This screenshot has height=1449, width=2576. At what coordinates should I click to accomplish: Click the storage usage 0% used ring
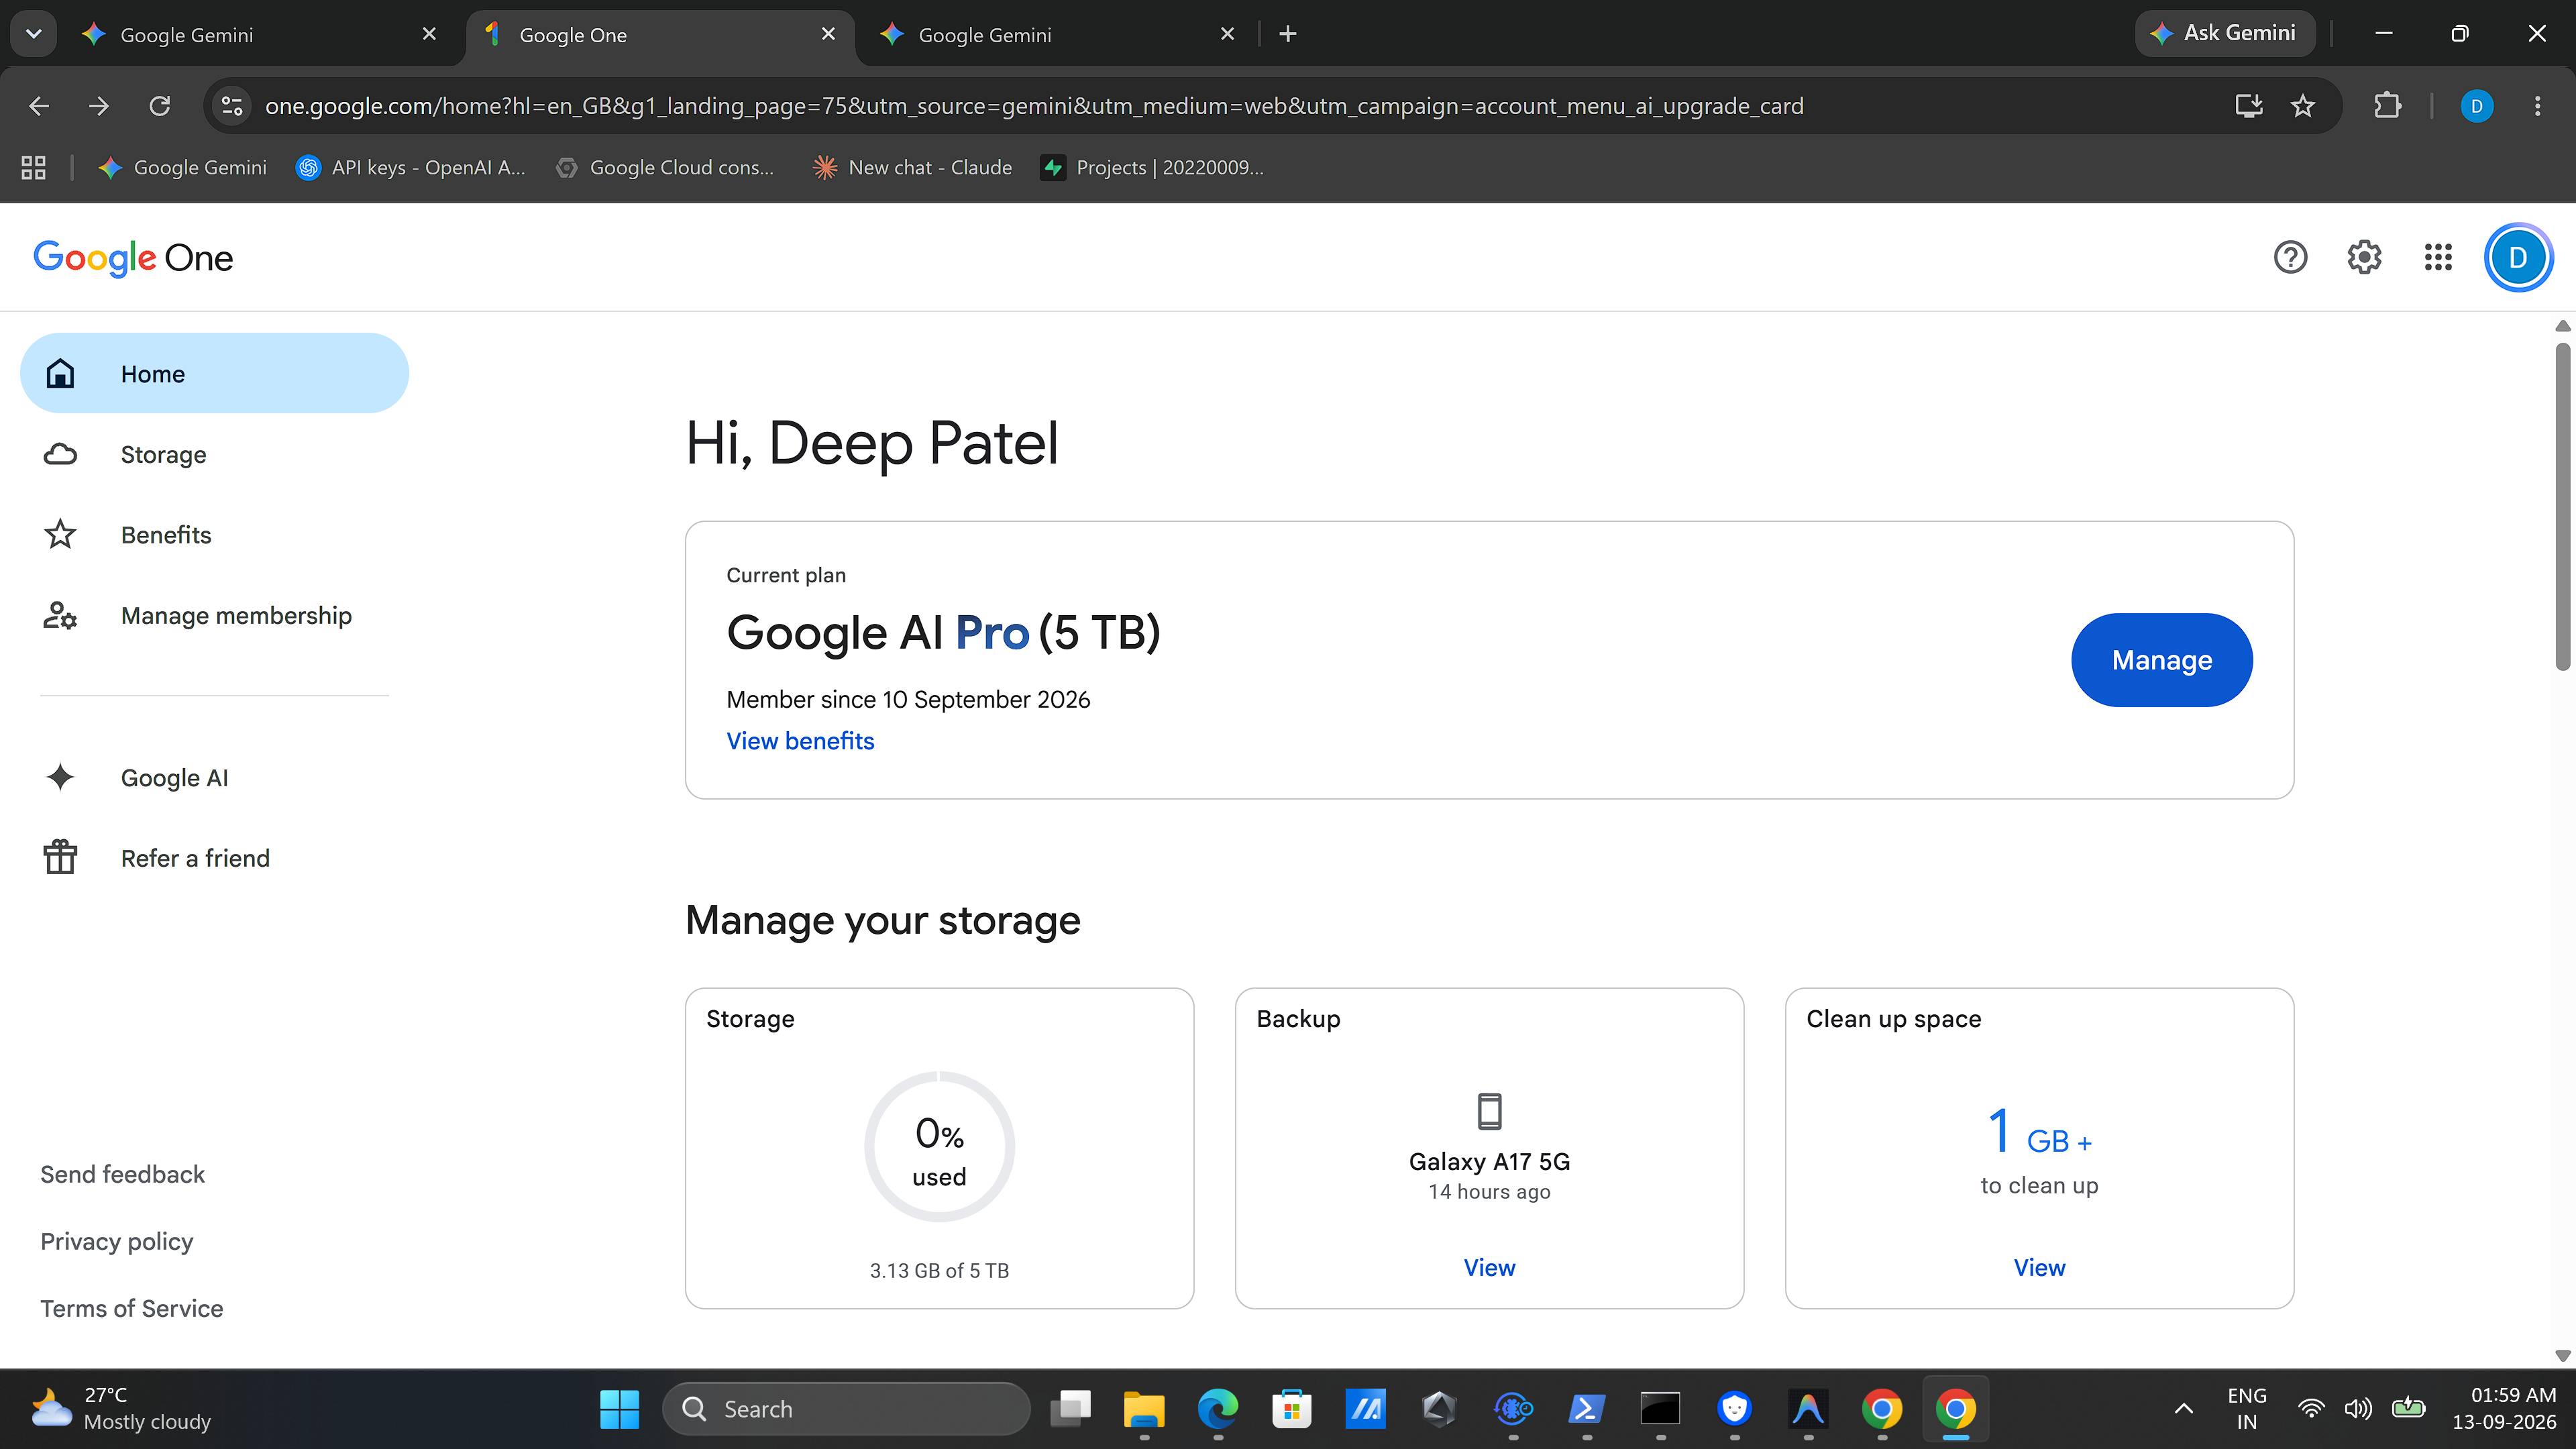[939, 1146]
